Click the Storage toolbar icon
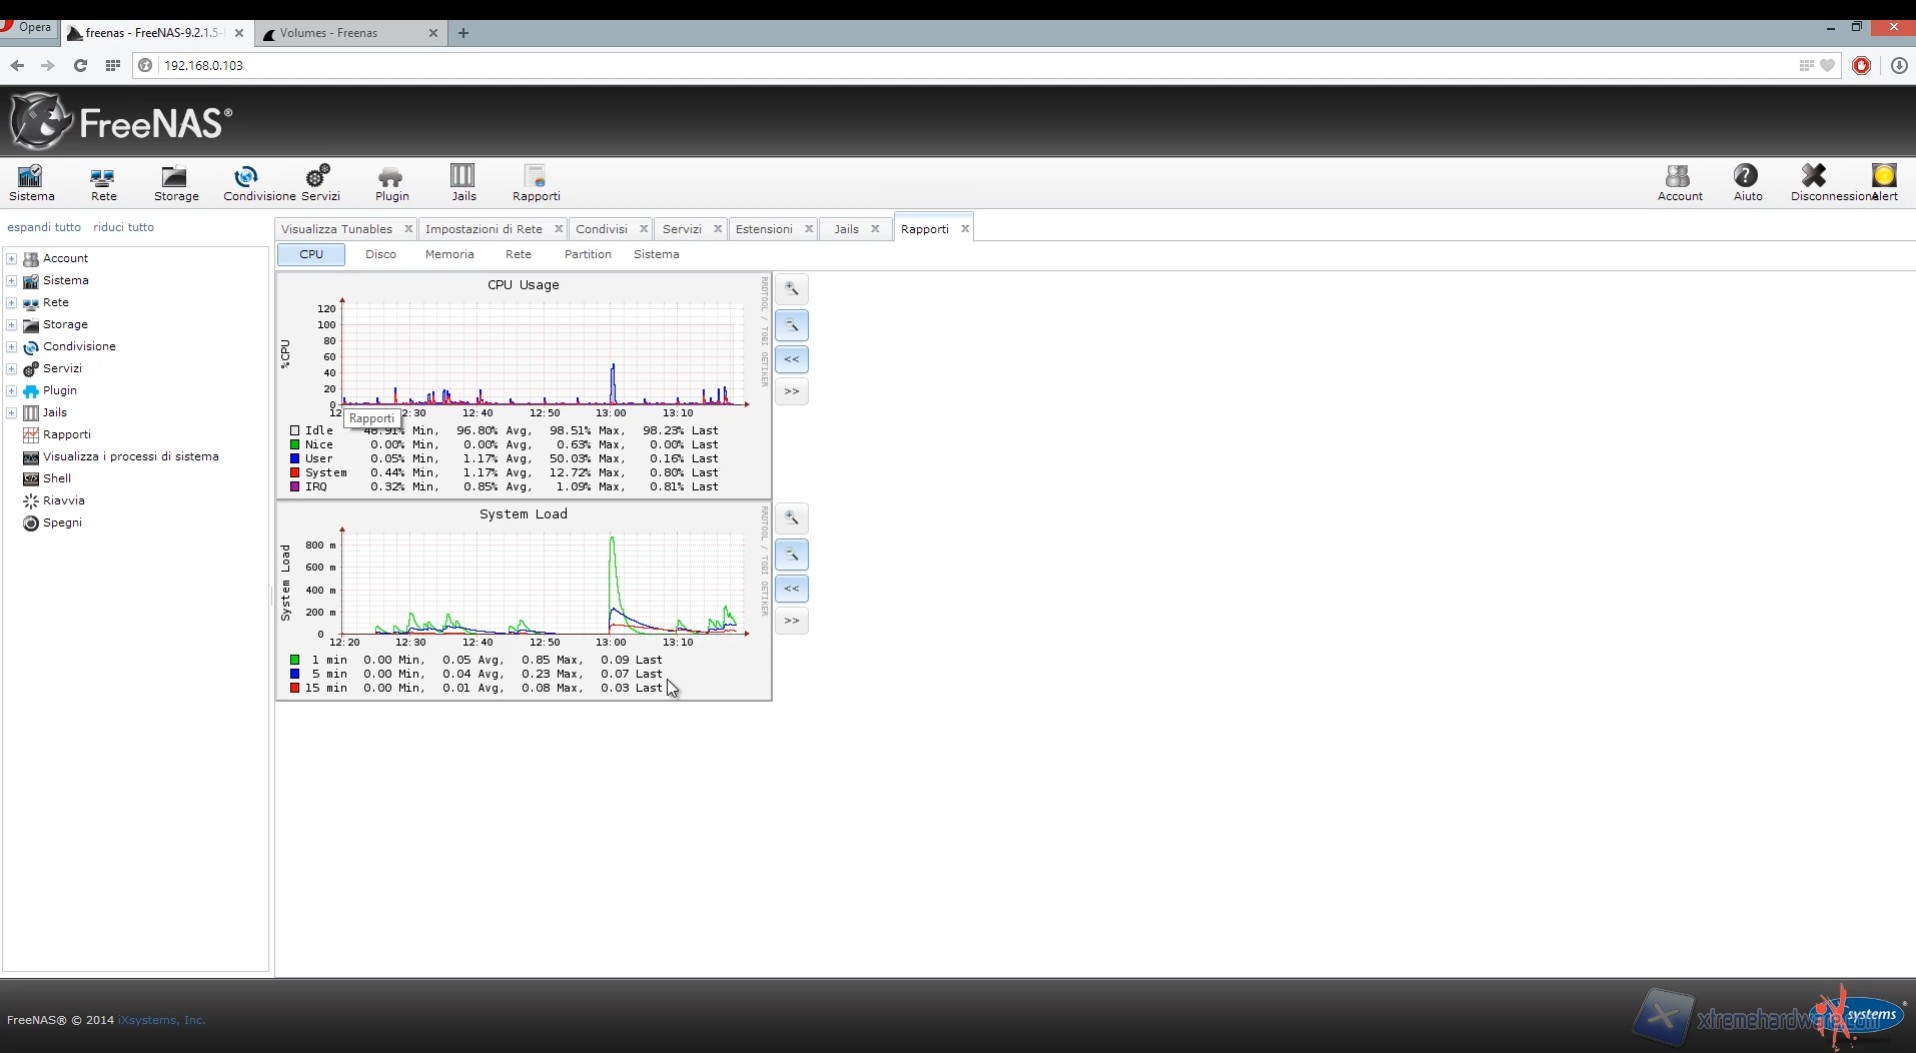The width and height of the screenshot is (1916, 1053). 175,183
